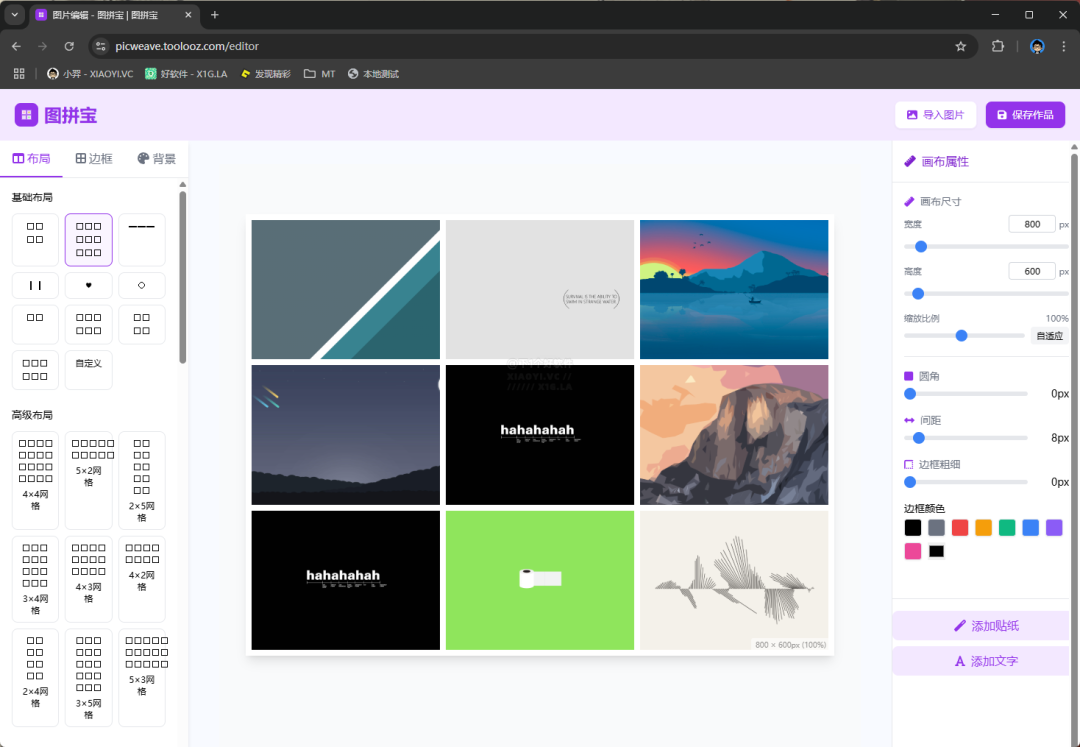Pick the purple border color swatch
The width and height of the screenshot is (1080, 747).
[x=1054, y=527]
